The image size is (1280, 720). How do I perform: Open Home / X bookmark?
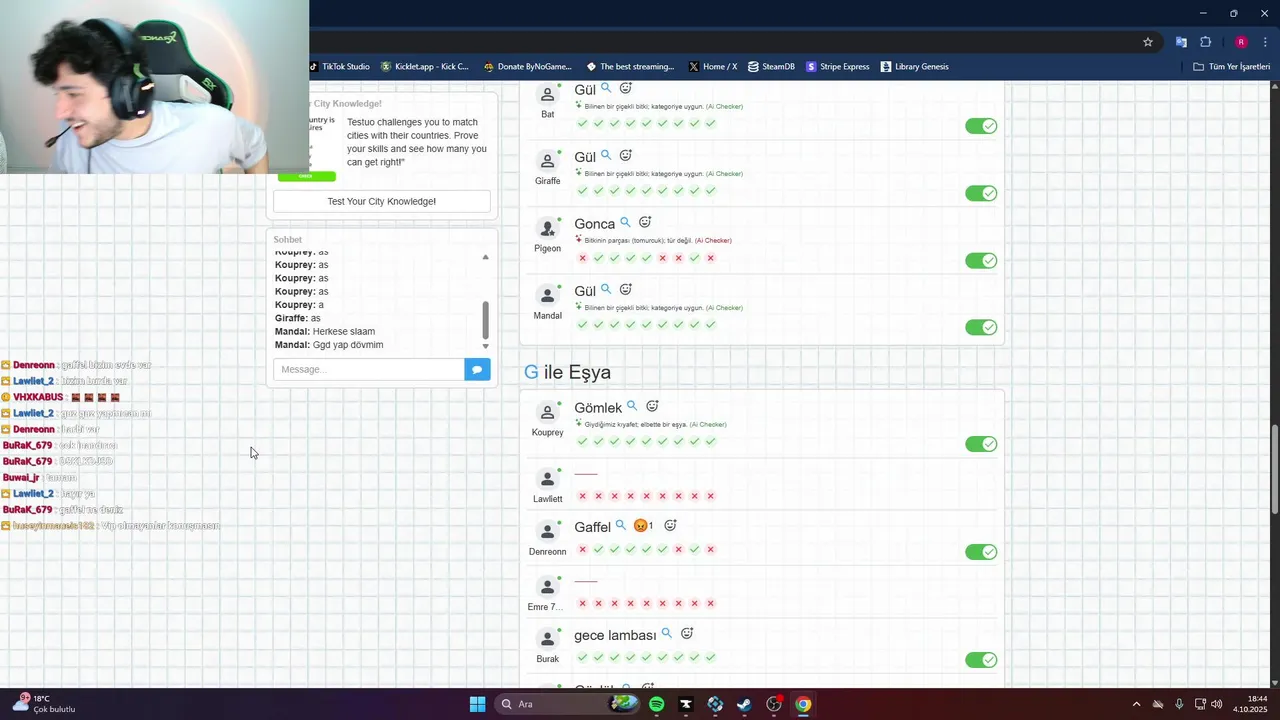point(713,67)
